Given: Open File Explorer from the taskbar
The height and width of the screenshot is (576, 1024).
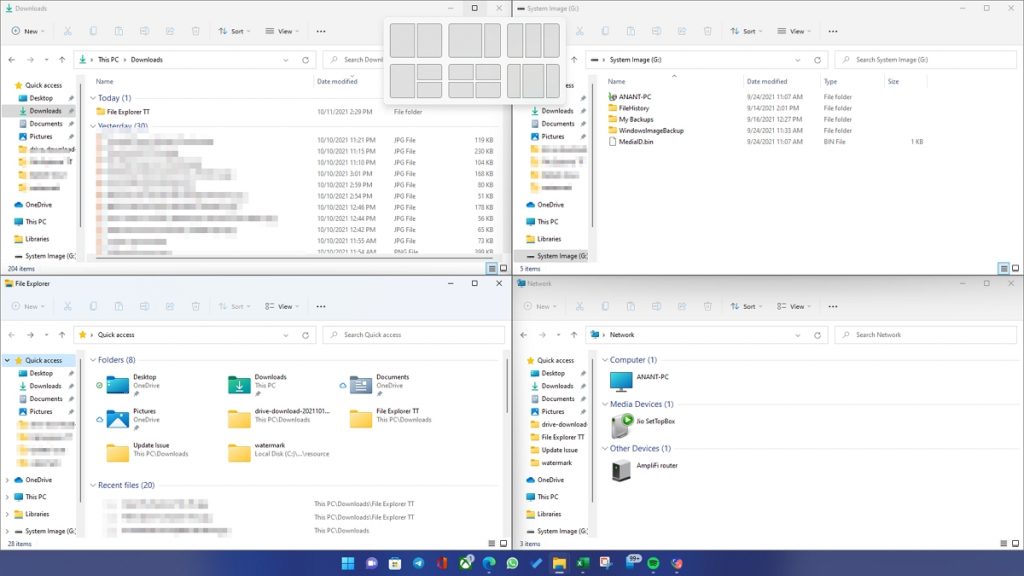Looking at the screenshot, I should [x=558, y=563].
